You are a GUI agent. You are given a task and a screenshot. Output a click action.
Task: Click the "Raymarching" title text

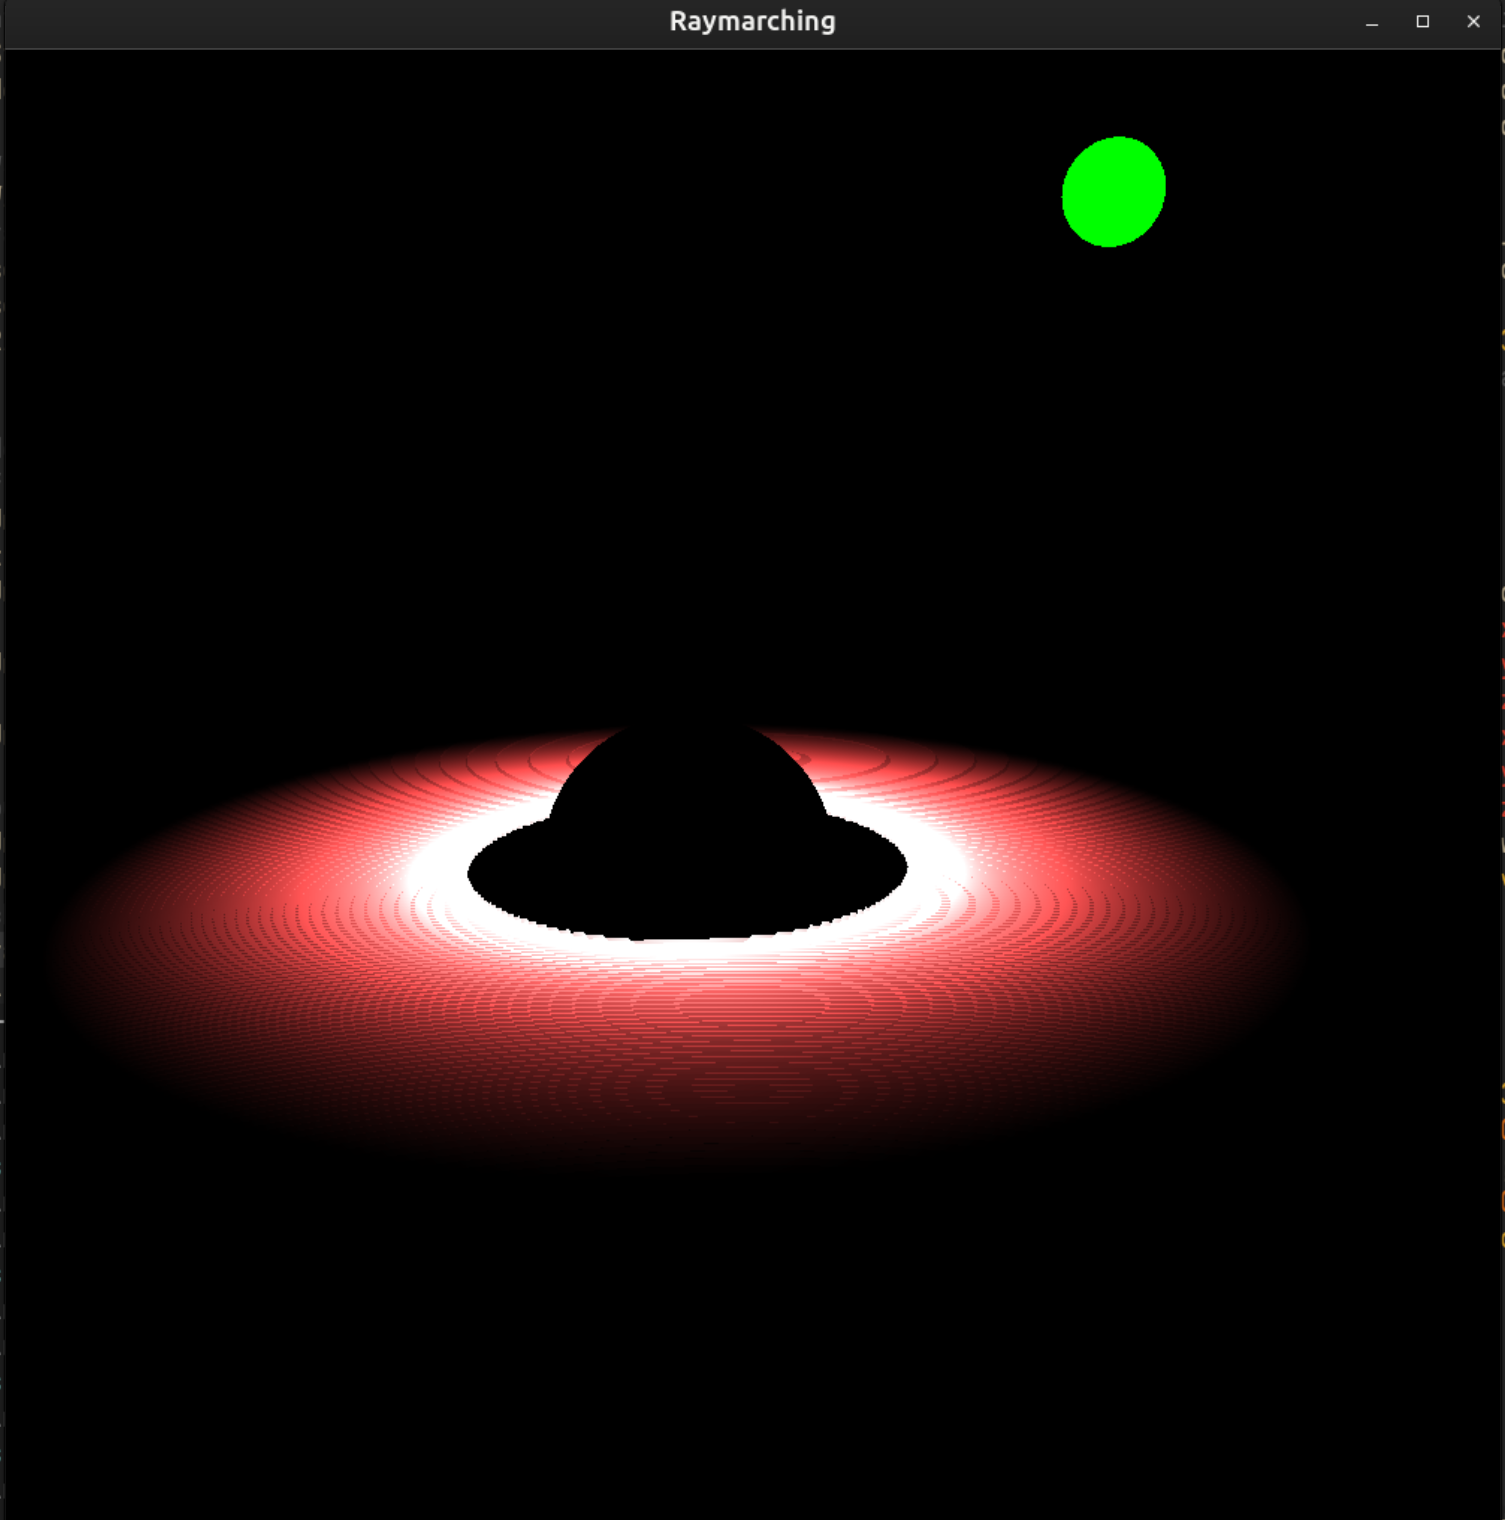(x=752, y=22)
